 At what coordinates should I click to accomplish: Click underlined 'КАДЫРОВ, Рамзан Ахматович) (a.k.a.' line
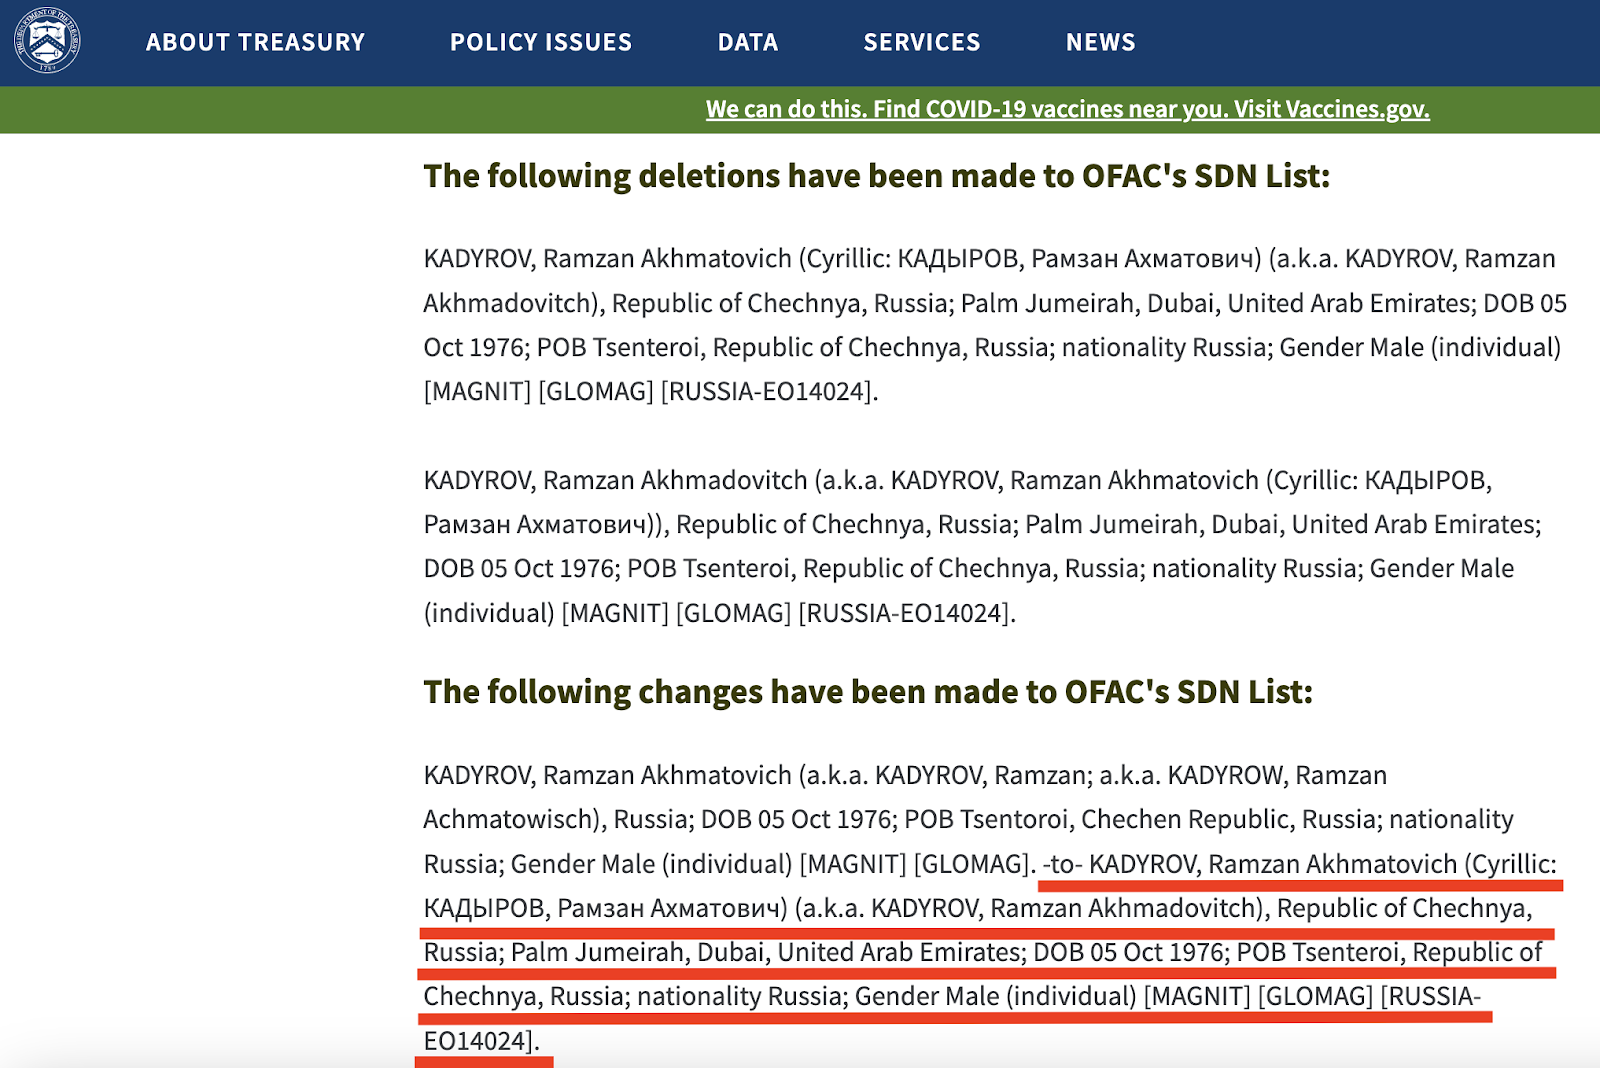click(x=978, y=908)
